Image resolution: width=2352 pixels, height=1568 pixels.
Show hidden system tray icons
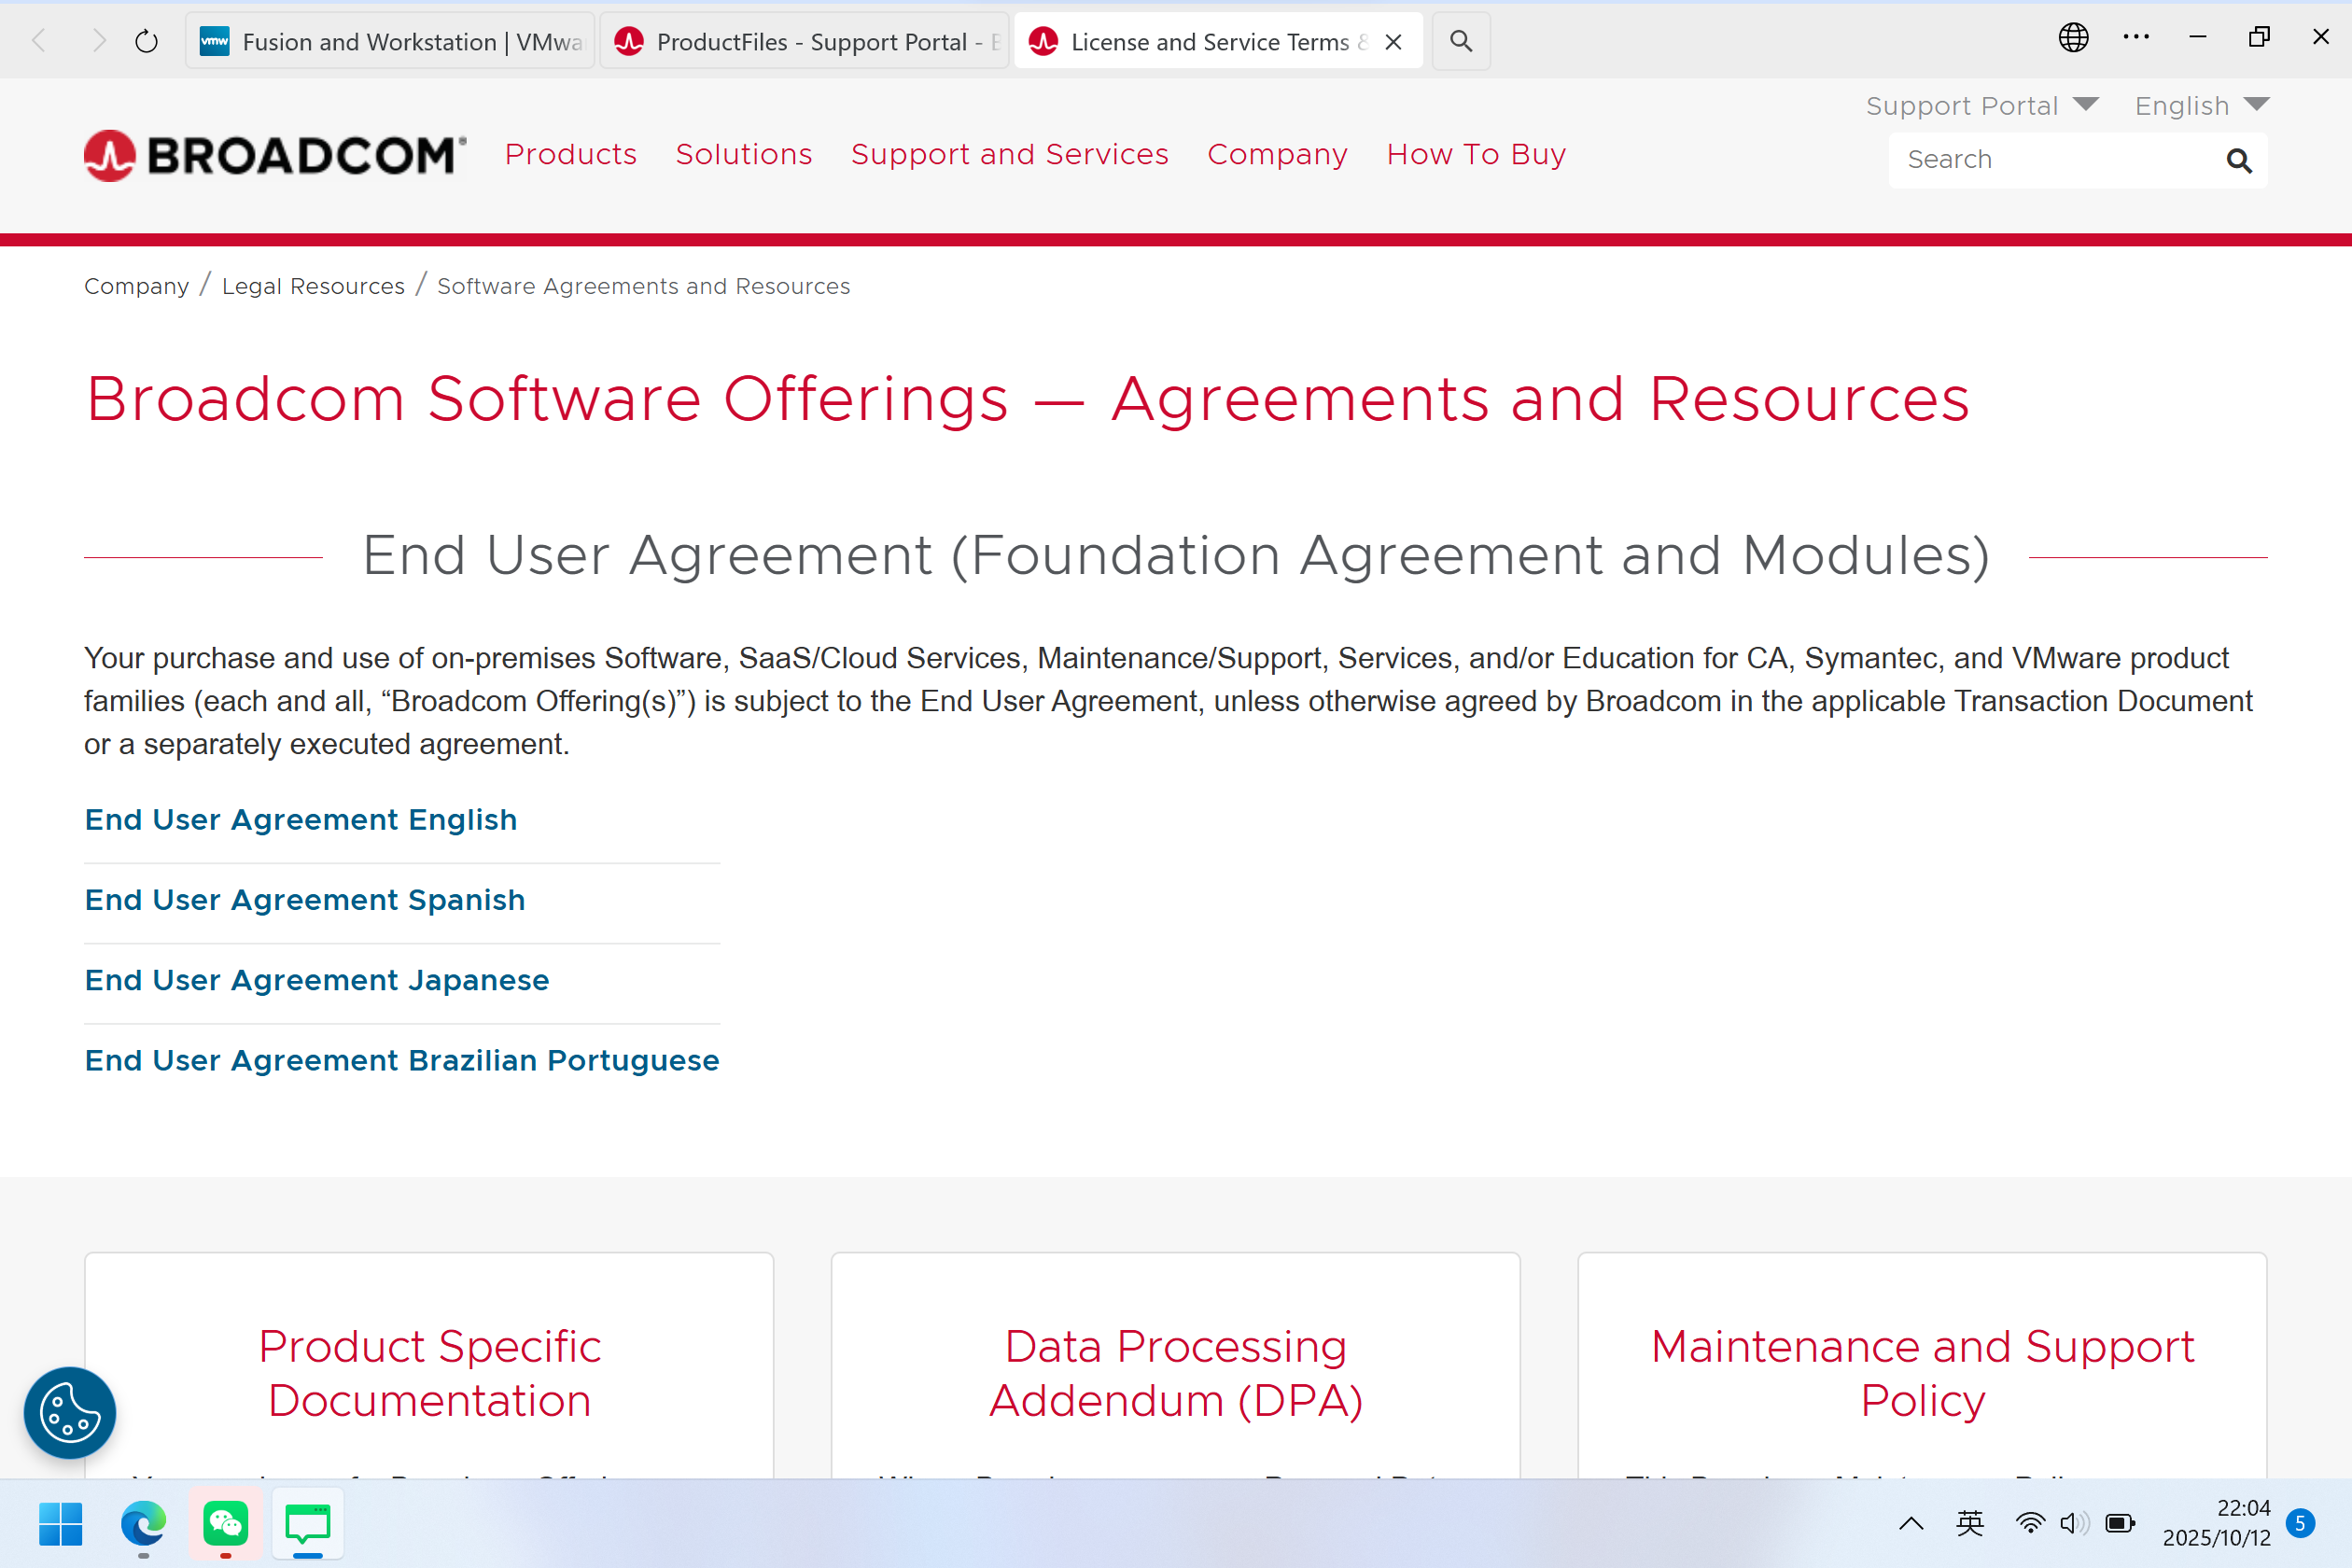point(1910,1523)
